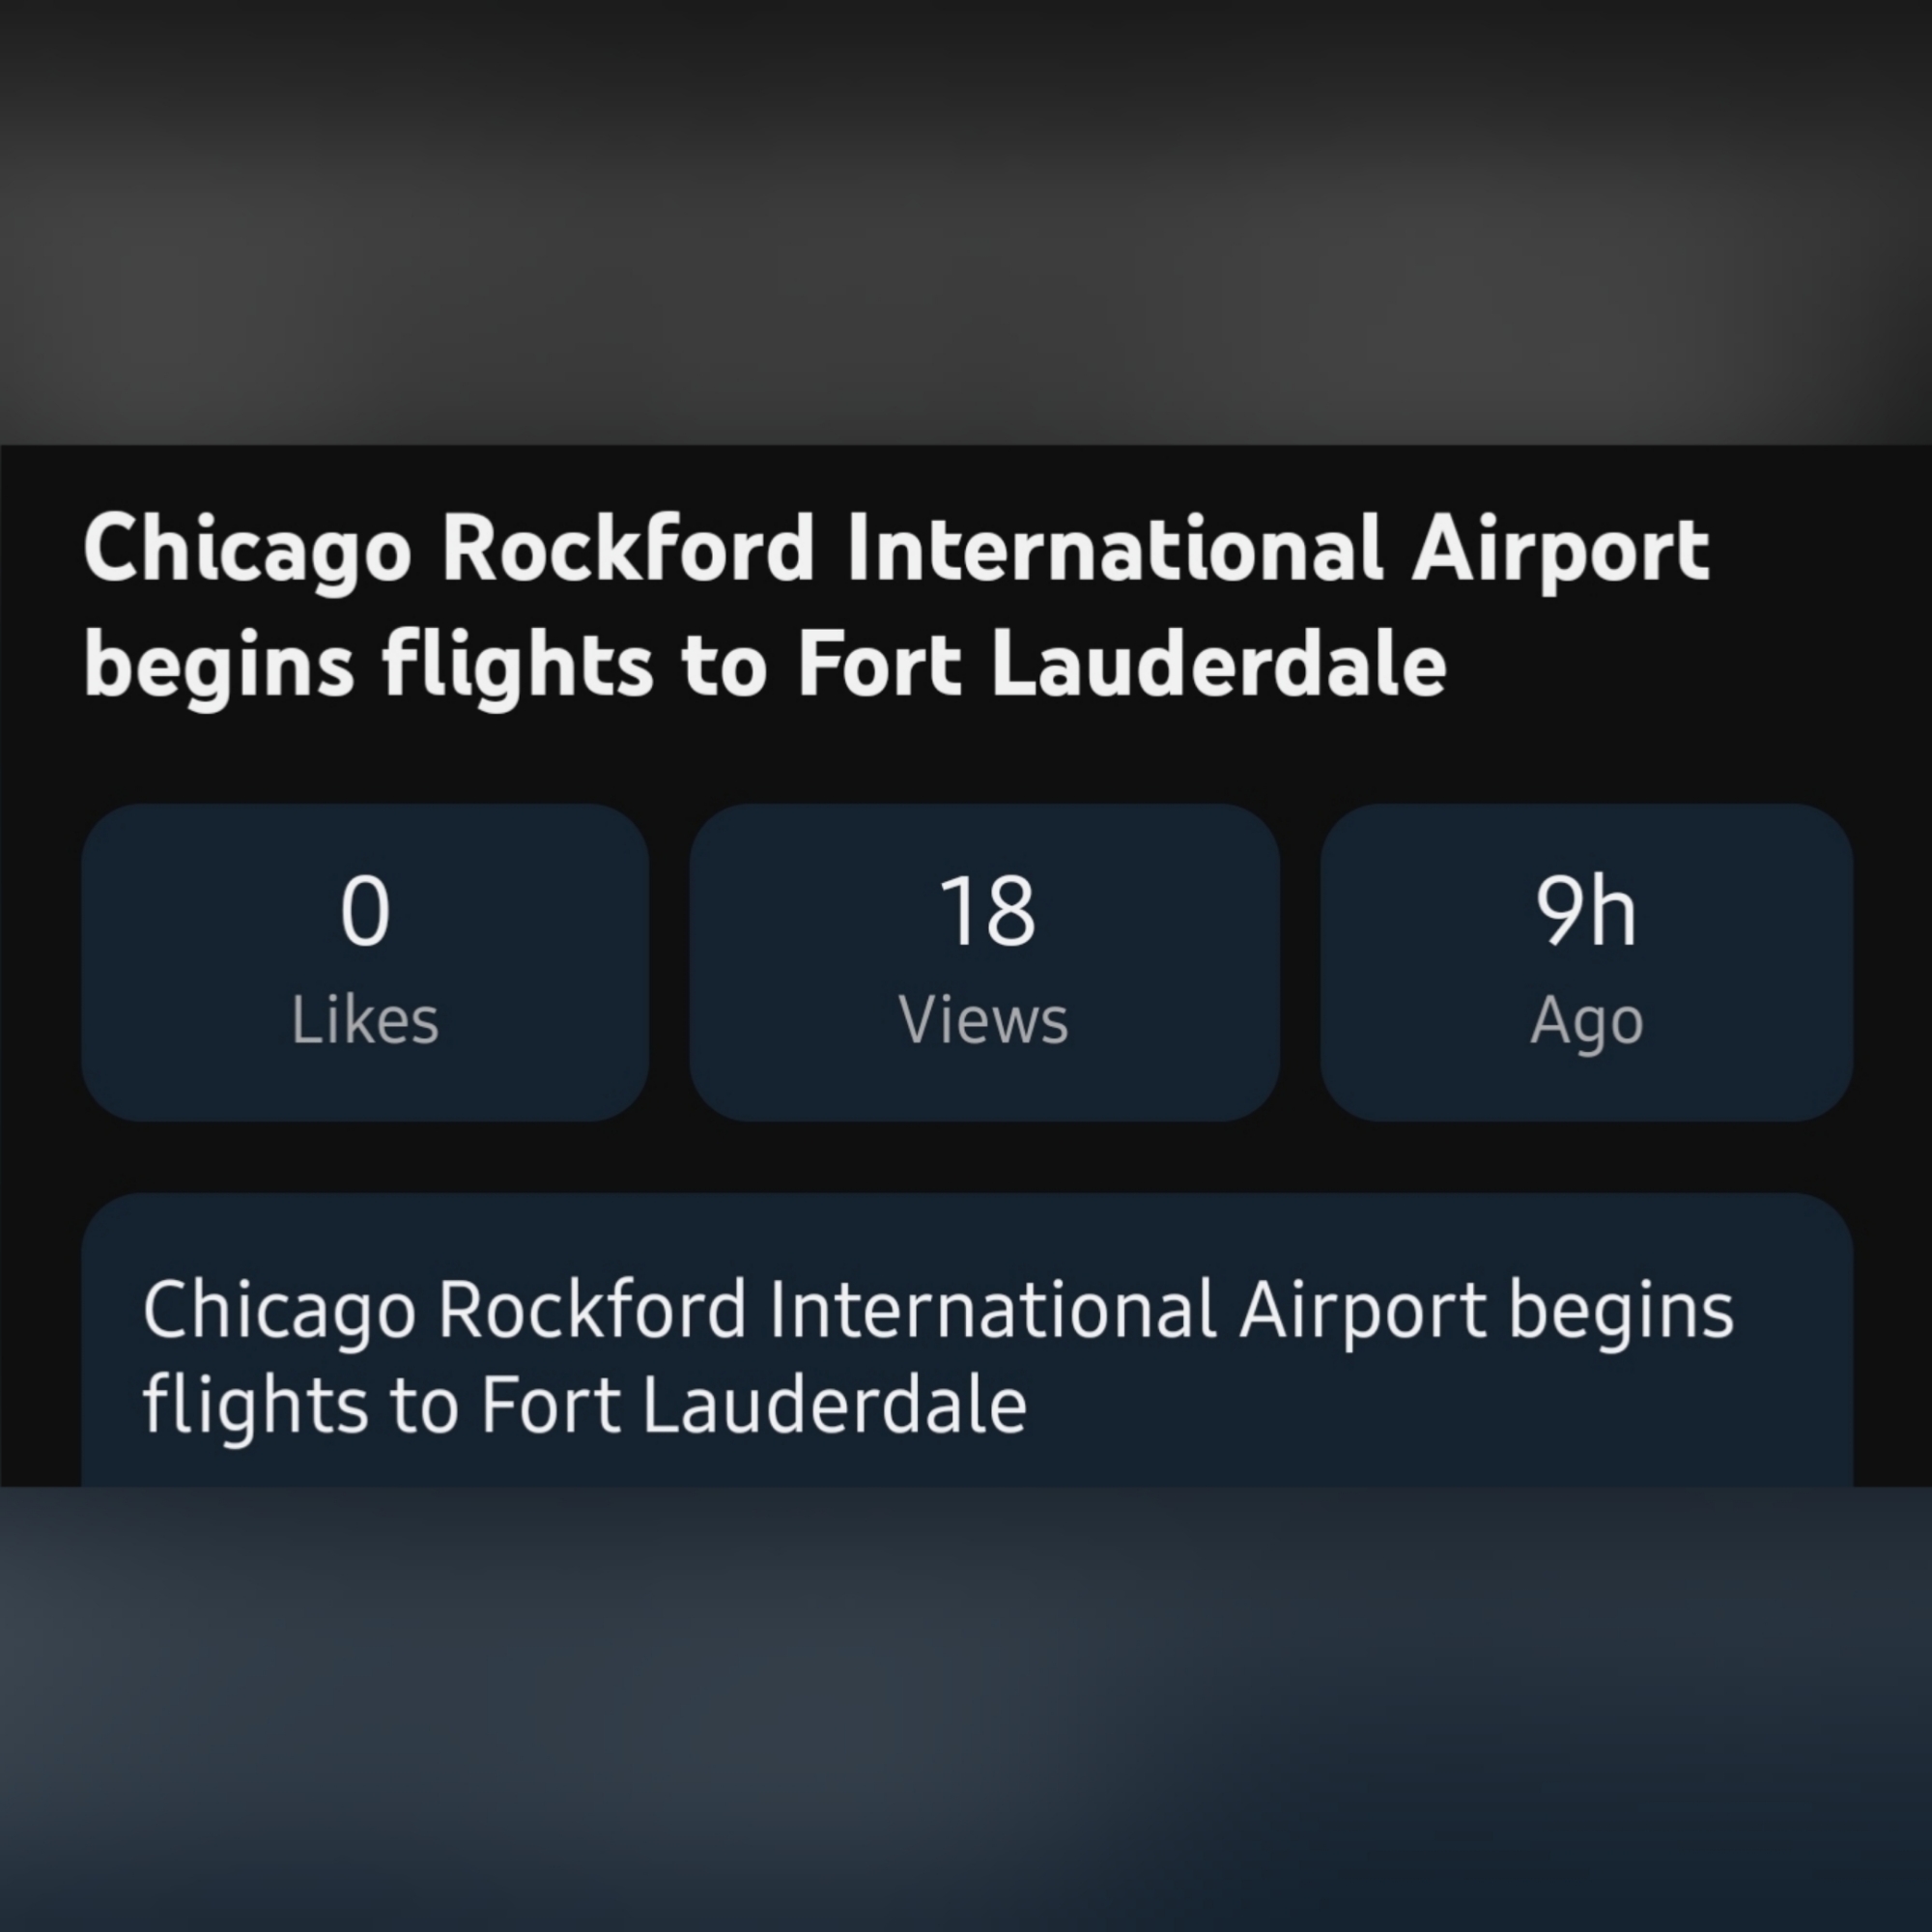1932x1932 pixels.
Task: Click the bold article headline's first line
Action: [x=896, y=550]
